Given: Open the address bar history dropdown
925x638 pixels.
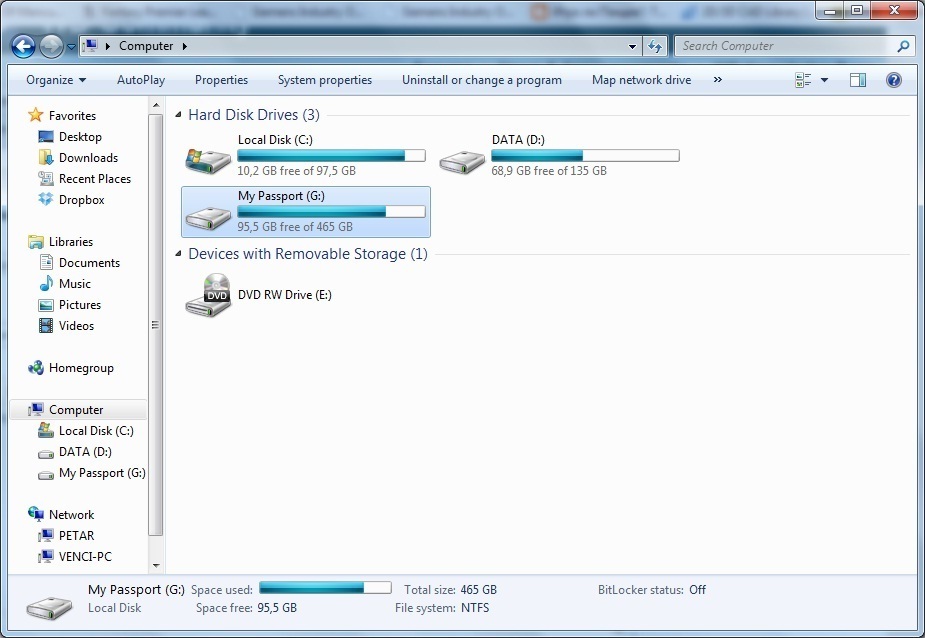Looking at the screenshot, I should click(632, 46).
